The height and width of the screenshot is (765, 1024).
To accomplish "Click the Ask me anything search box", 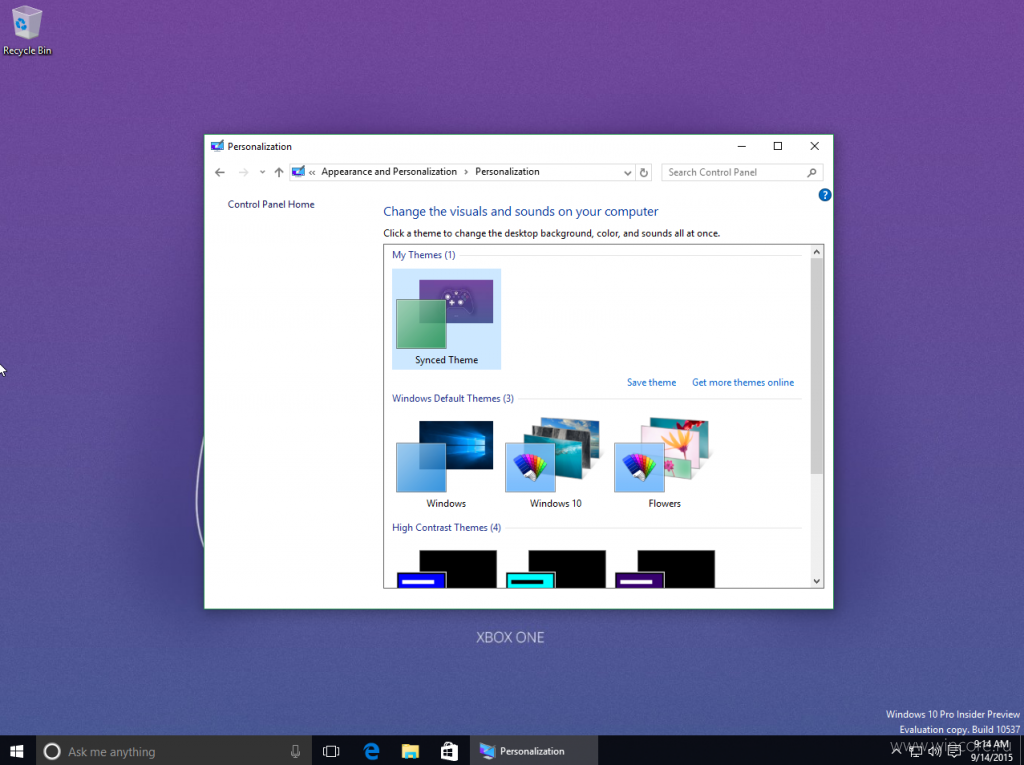I will [173, 751].
